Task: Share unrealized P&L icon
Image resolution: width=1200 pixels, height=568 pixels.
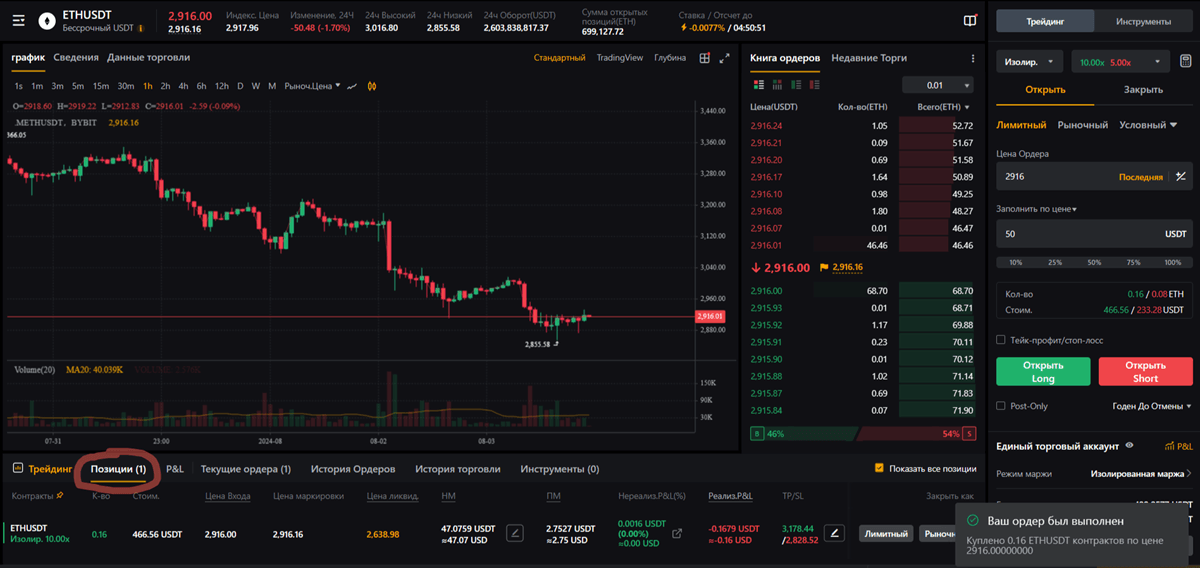Action: click(x=676, y=534)
